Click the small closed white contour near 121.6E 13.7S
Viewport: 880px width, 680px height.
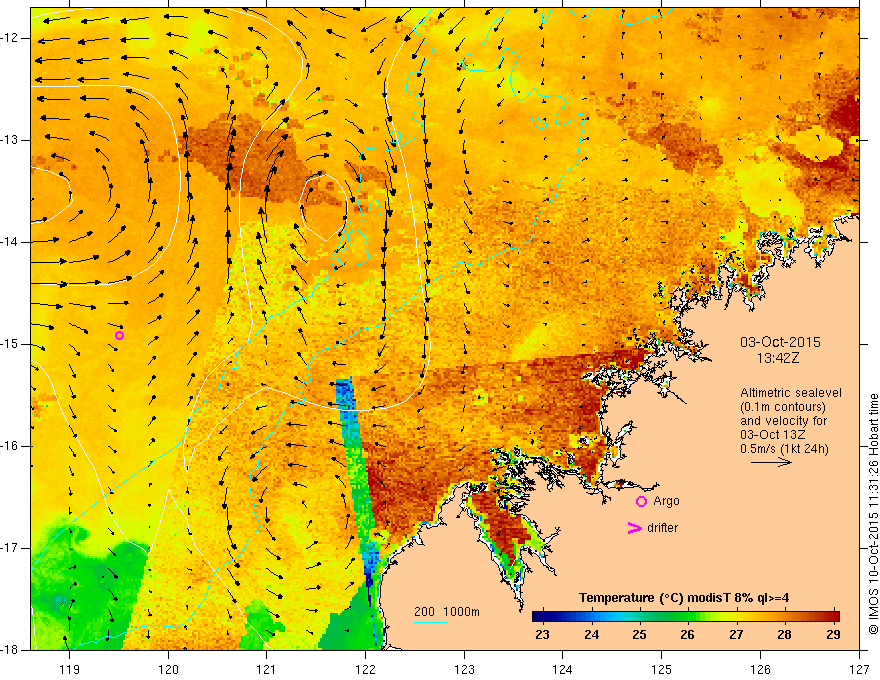point(324,206)
